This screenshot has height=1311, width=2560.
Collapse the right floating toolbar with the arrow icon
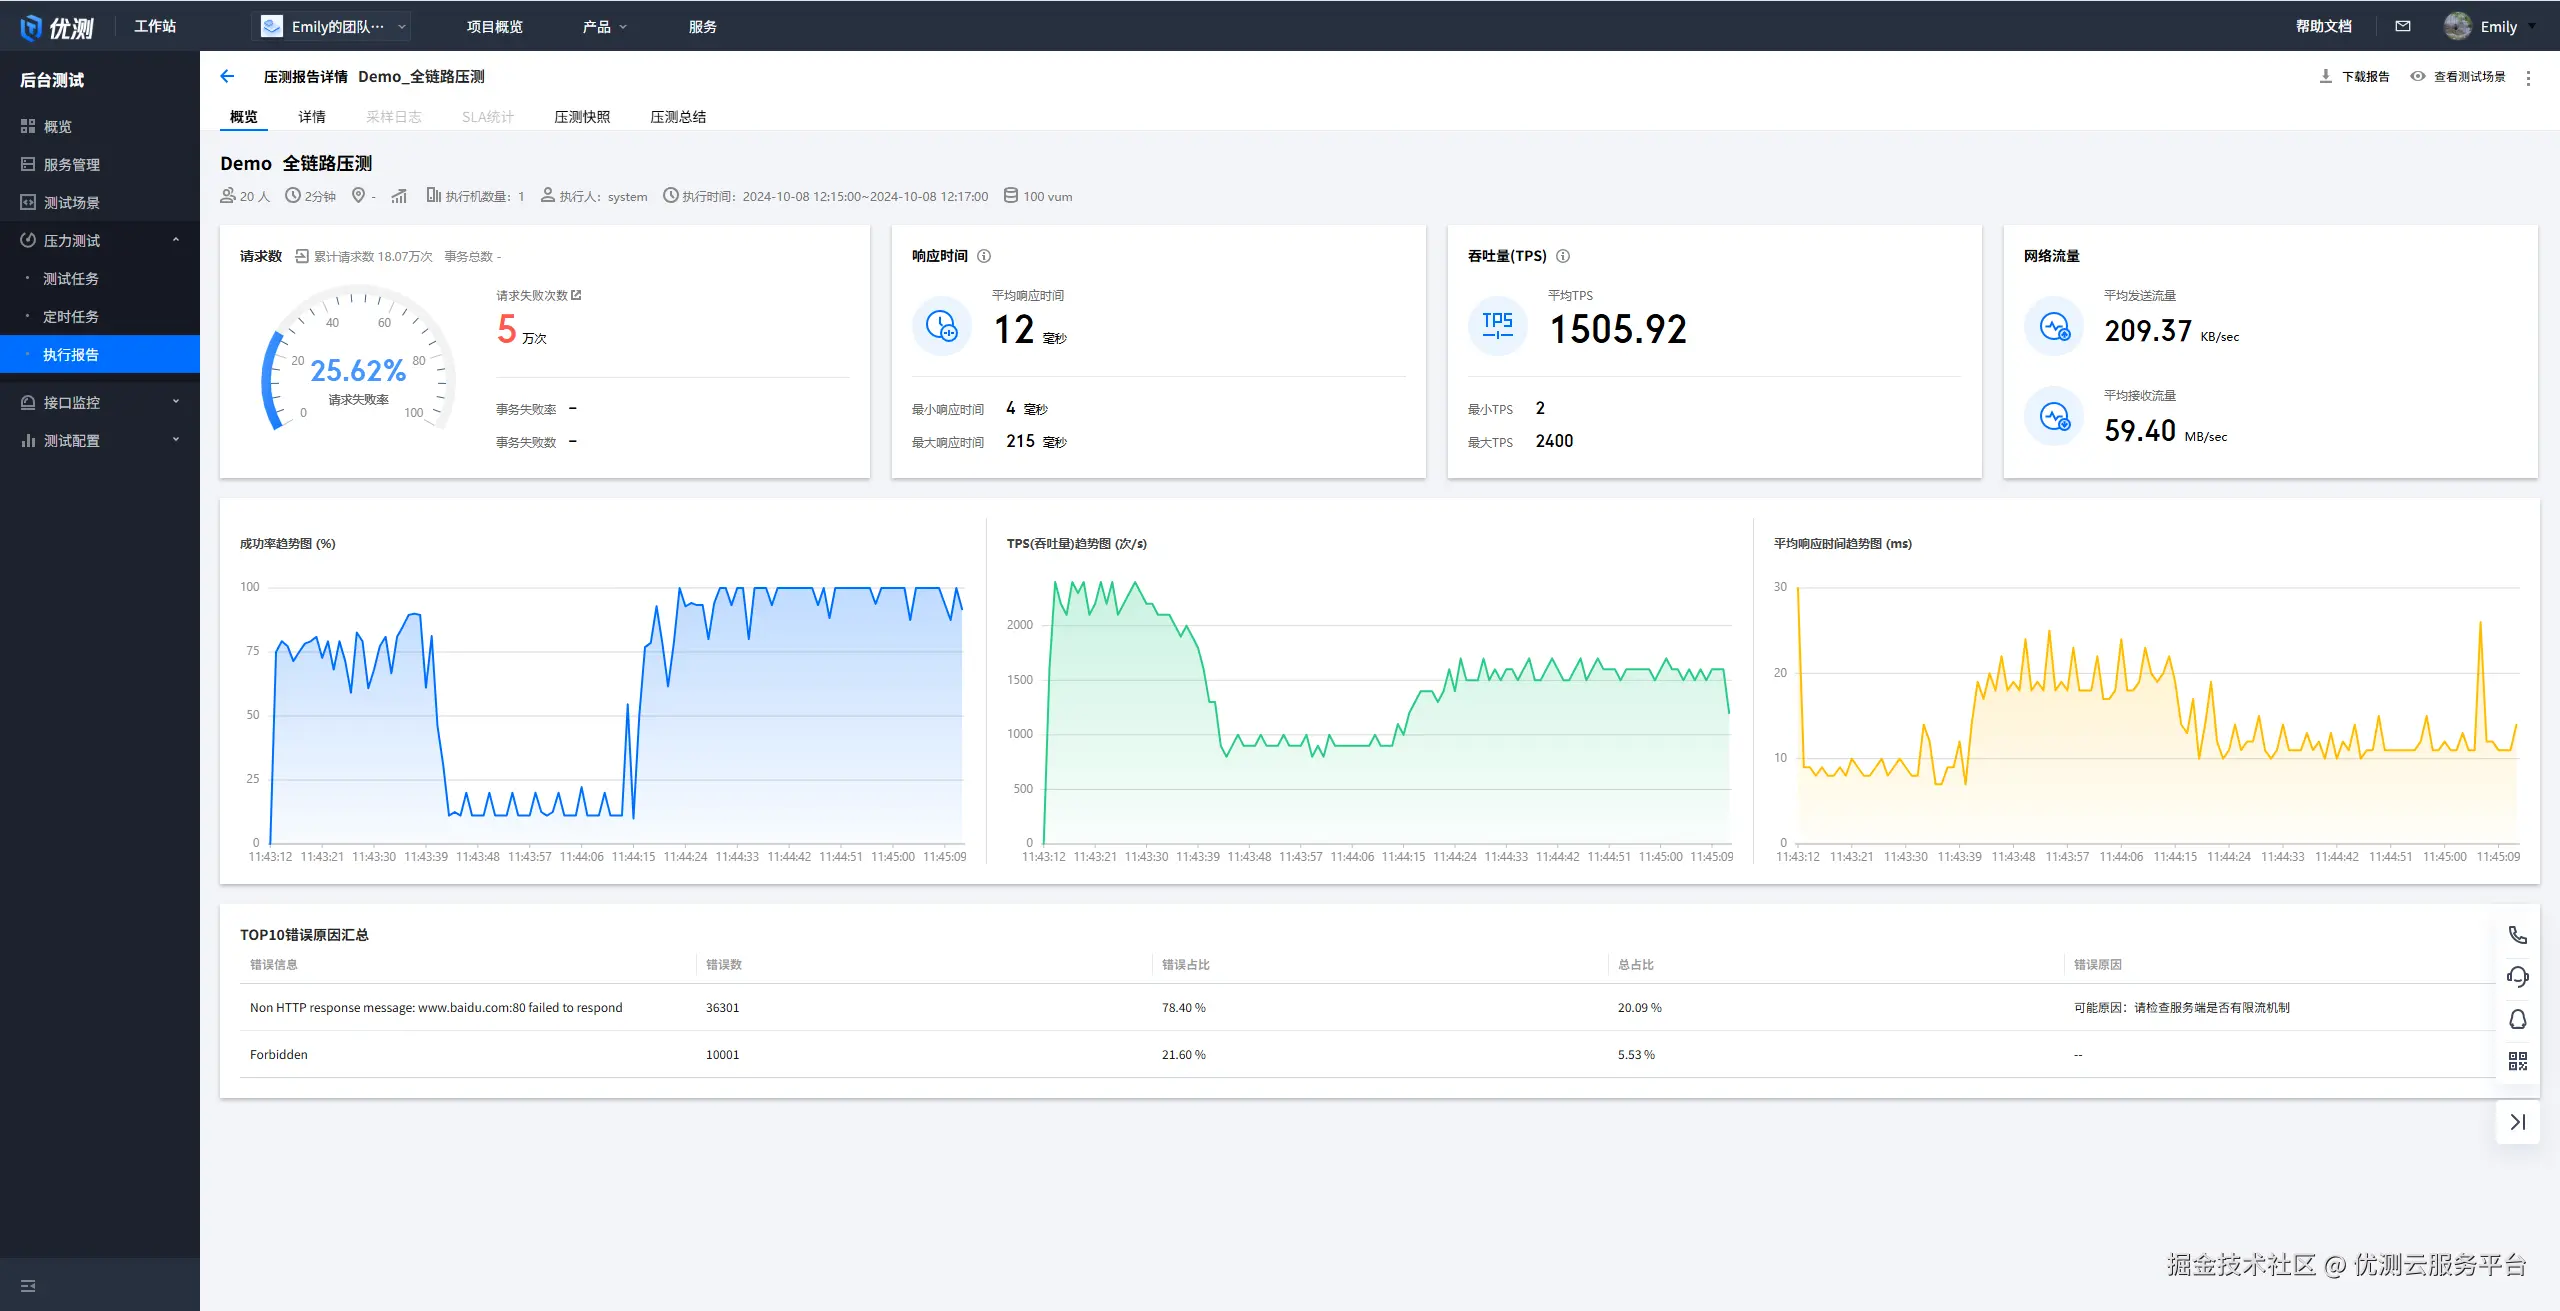coord(2518,1122)
